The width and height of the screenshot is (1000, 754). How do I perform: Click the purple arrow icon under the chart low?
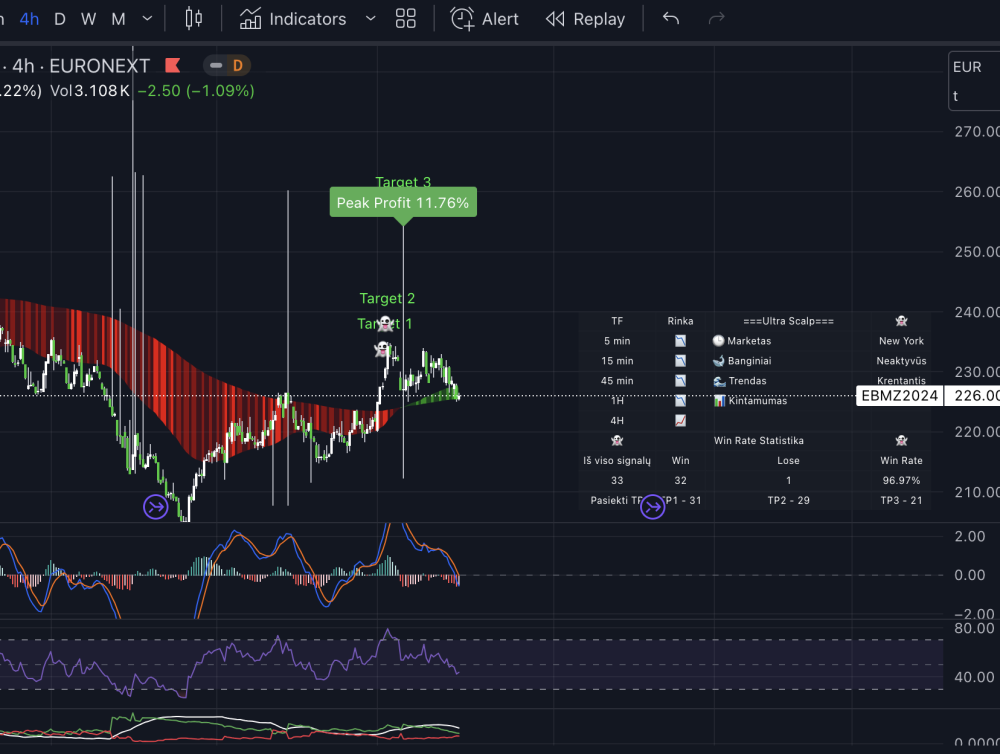156,507
